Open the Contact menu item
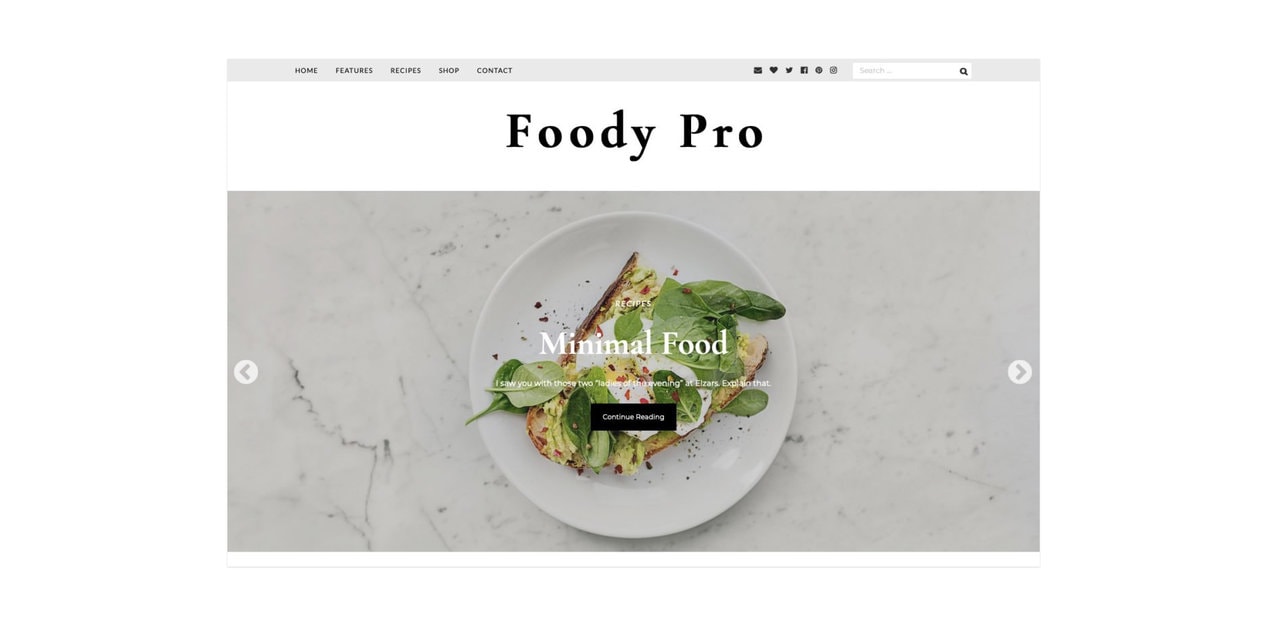 pyautogui.click(x=494, y=71)
